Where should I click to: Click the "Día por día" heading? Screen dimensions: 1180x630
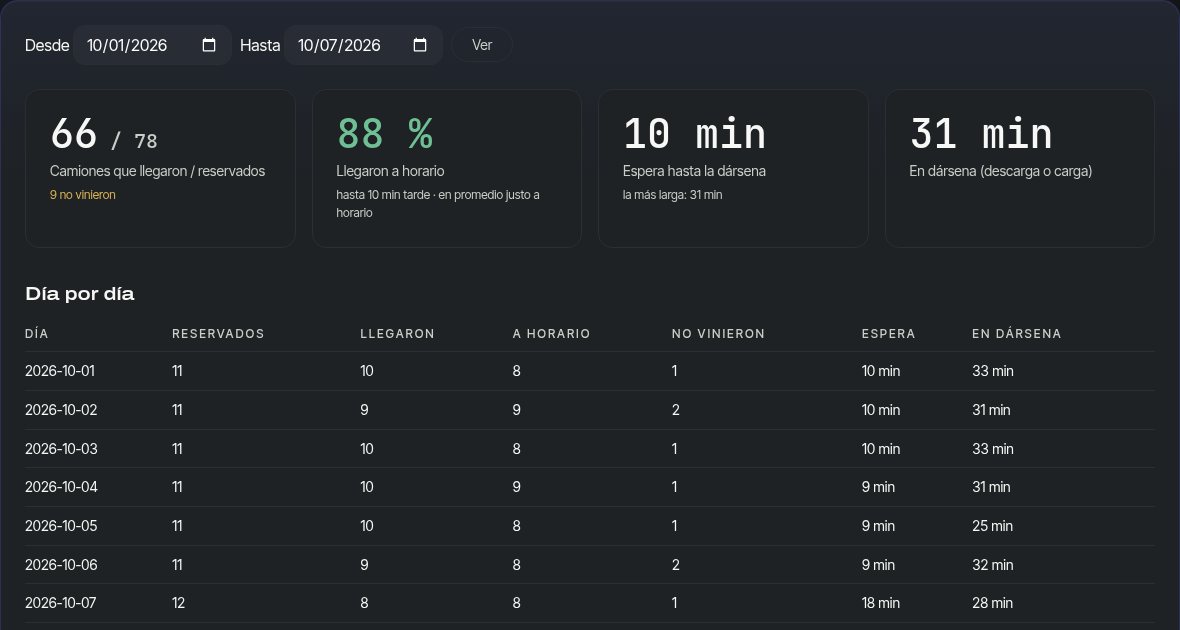80,294
